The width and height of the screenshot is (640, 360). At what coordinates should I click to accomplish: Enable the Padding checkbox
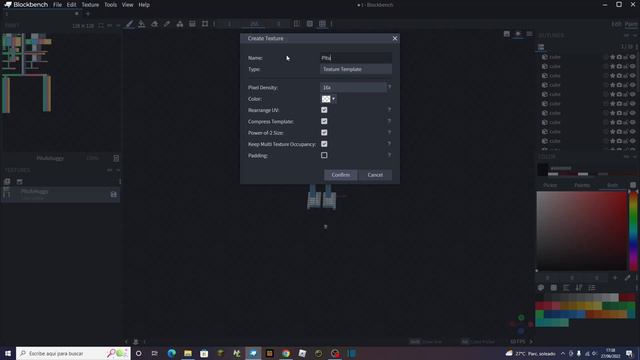point(324,156)
